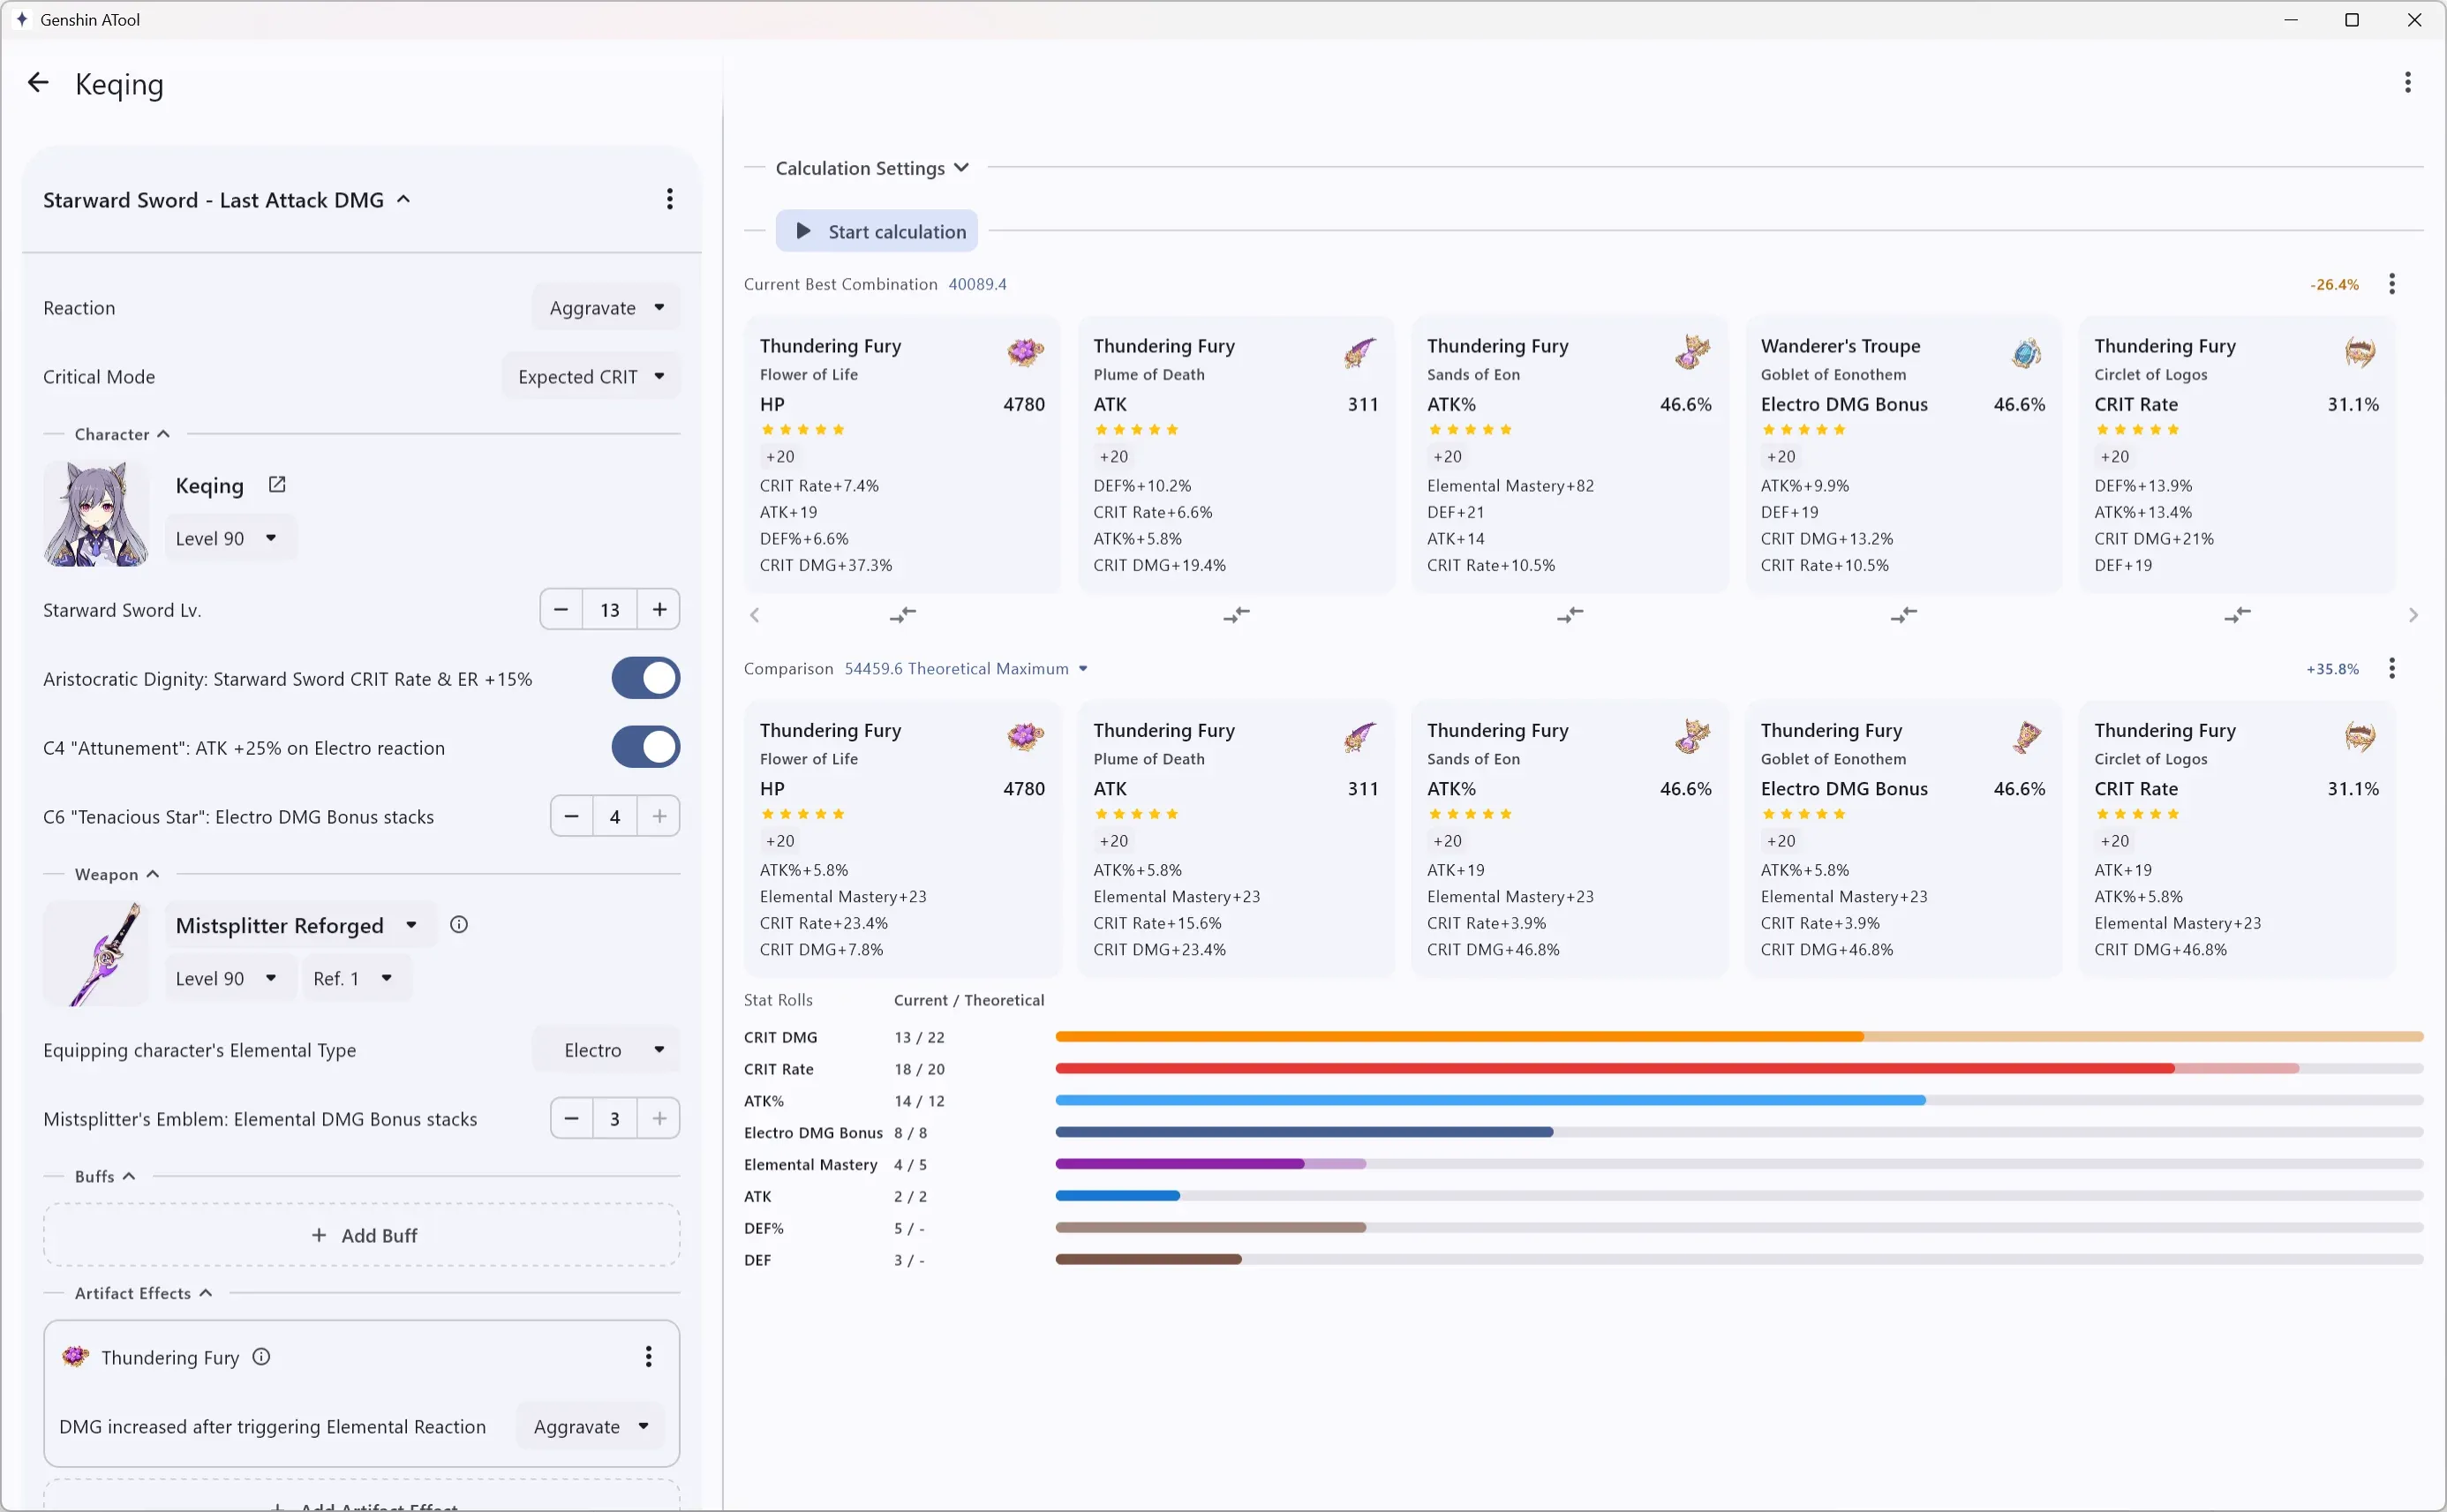Image resolution: width=2447 pixels, height=1512 pixels.
Task: Collapse the Character section
Action: (x=122, y=435)
